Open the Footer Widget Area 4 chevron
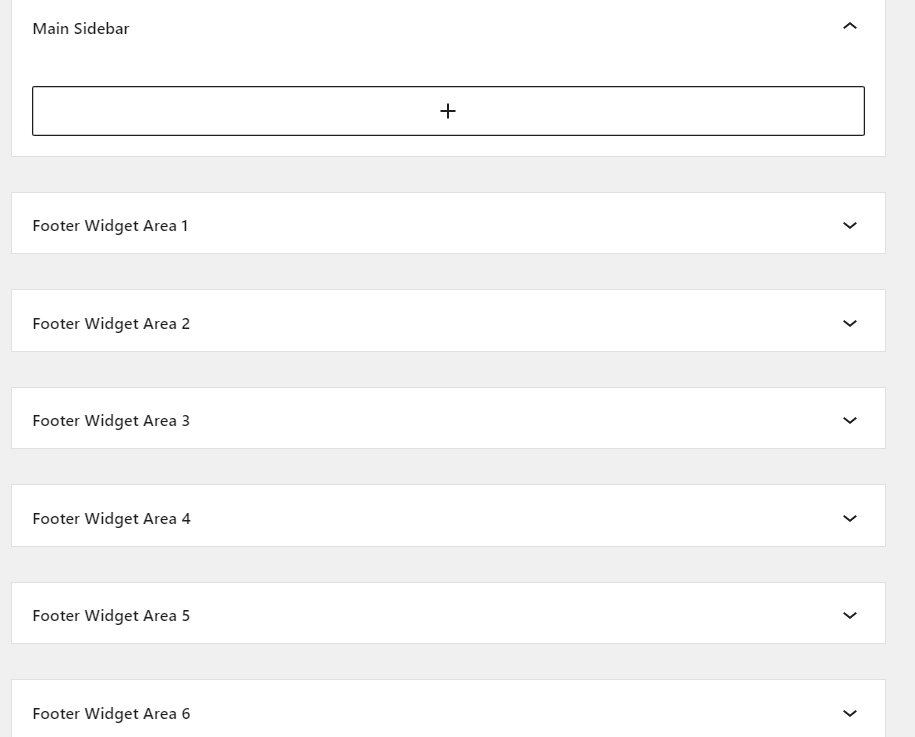Image resolution: width=915 pixels, height=737 pixels. pyautogui.click(x=850, y=518)
